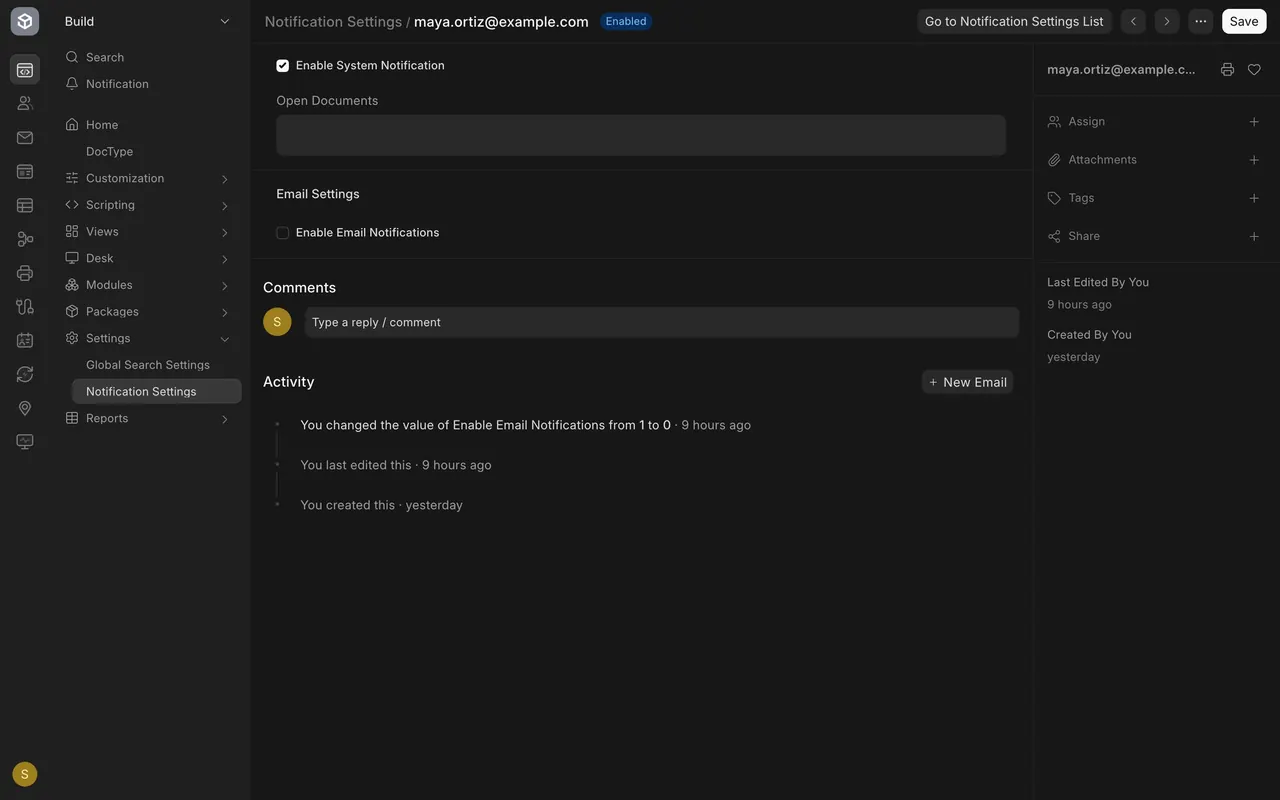Expand the Desk section
This screenshot has width=1280, height=800.
click(x=225, y=259)
